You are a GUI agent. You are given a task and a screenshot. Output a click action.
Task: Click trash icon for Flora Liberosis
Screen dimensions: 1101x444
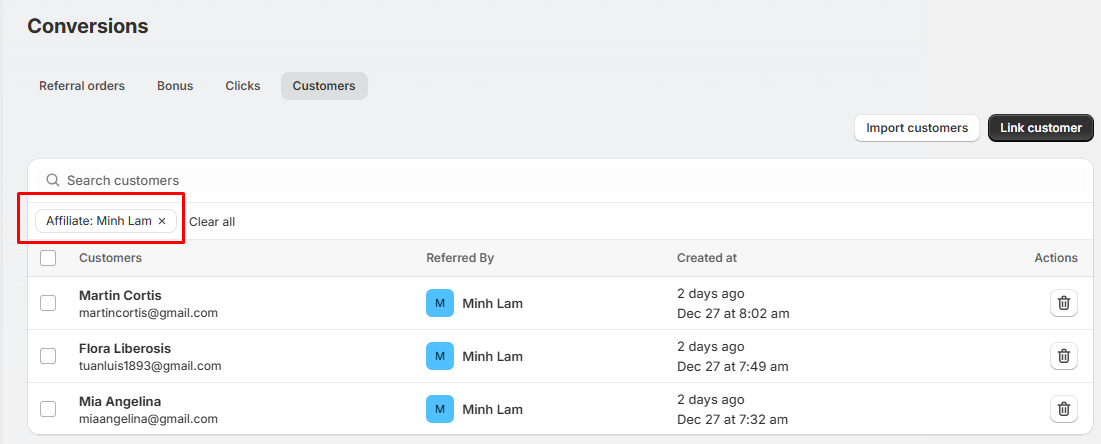coord(1063,356)
